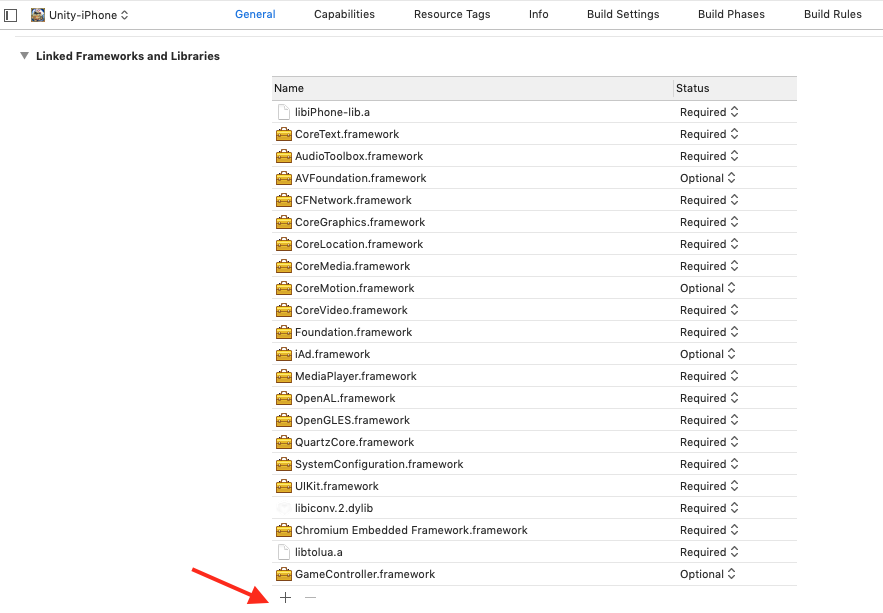Viewport: 883px width, 613px height.
Task: Select the libtolua.a name text
Action: coord(319,552)
